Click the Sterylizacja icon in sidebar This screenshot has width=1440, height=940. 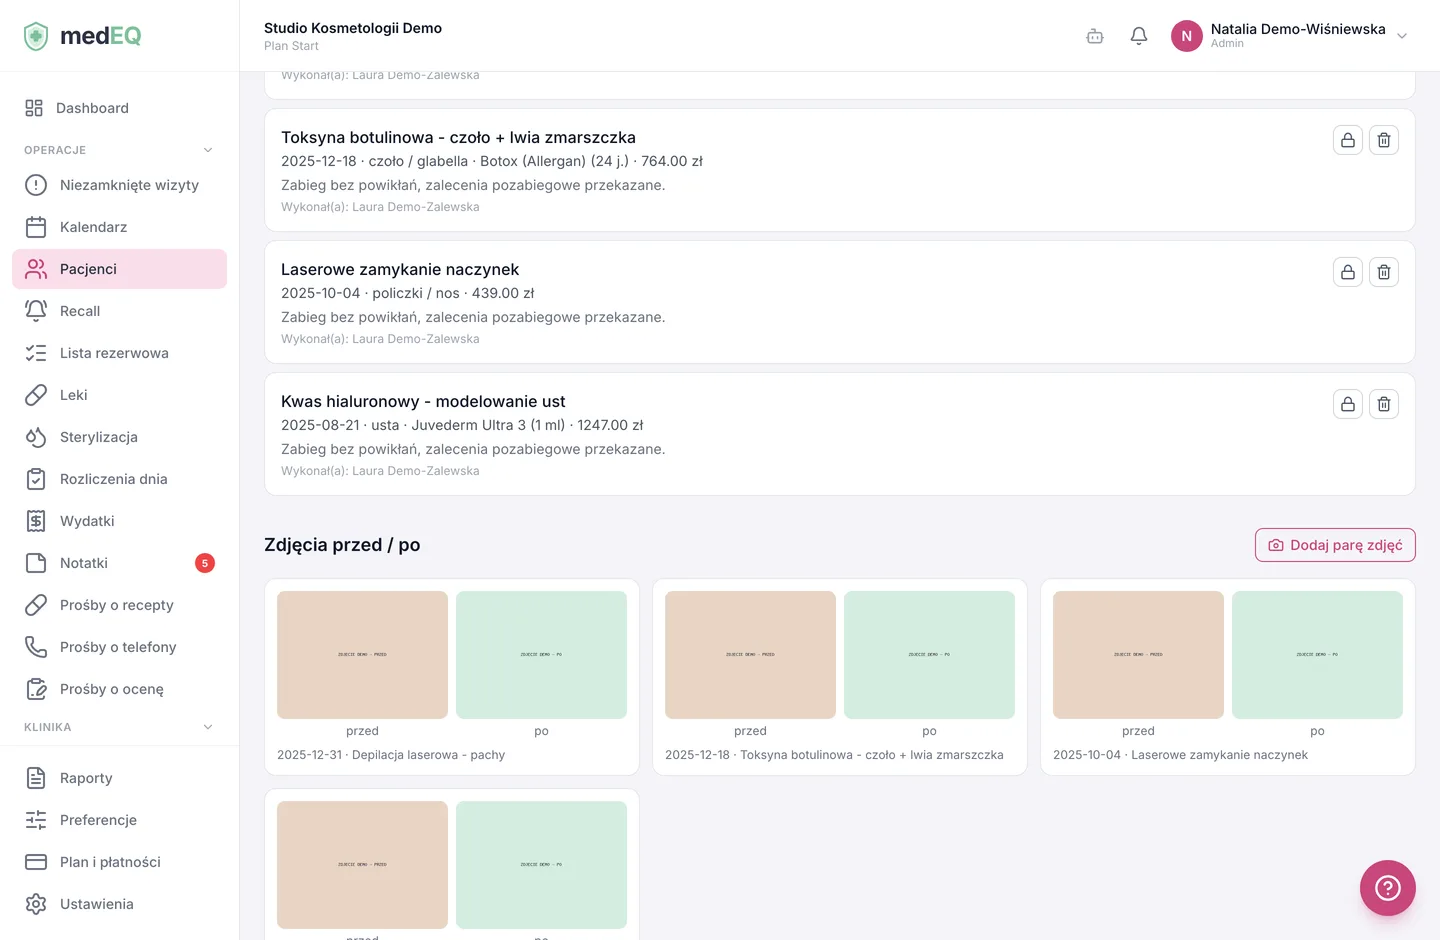pyautogui.click(x=36, y=437)
